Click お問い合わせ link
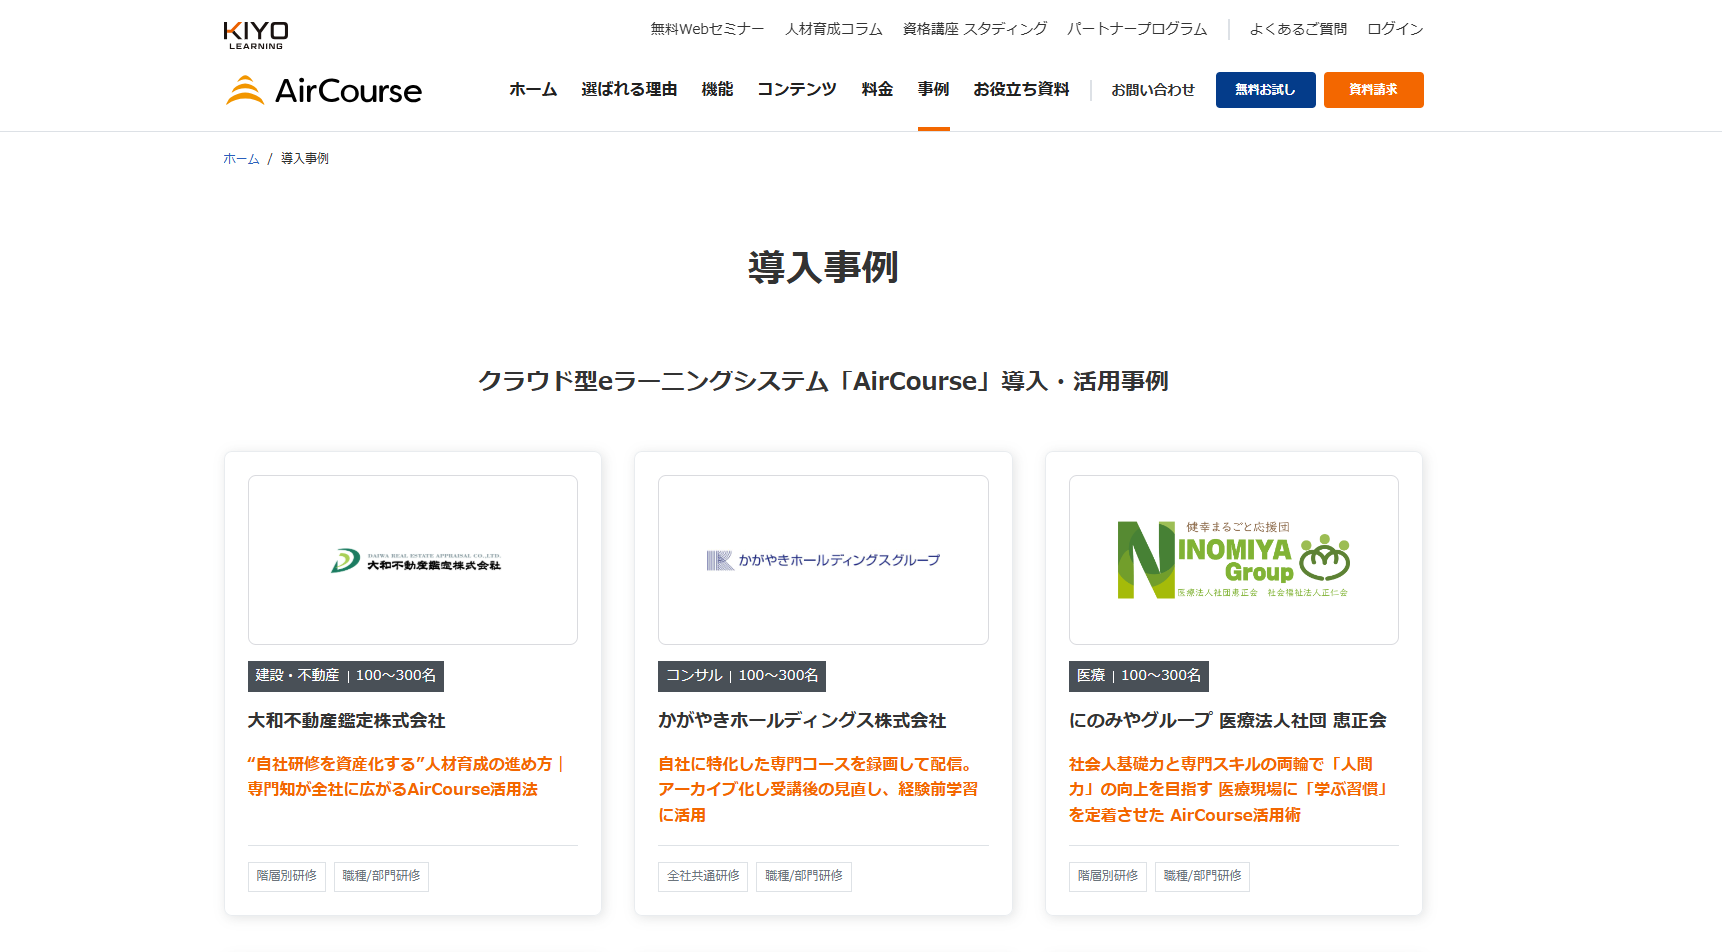 click(x=1153, y=89)
